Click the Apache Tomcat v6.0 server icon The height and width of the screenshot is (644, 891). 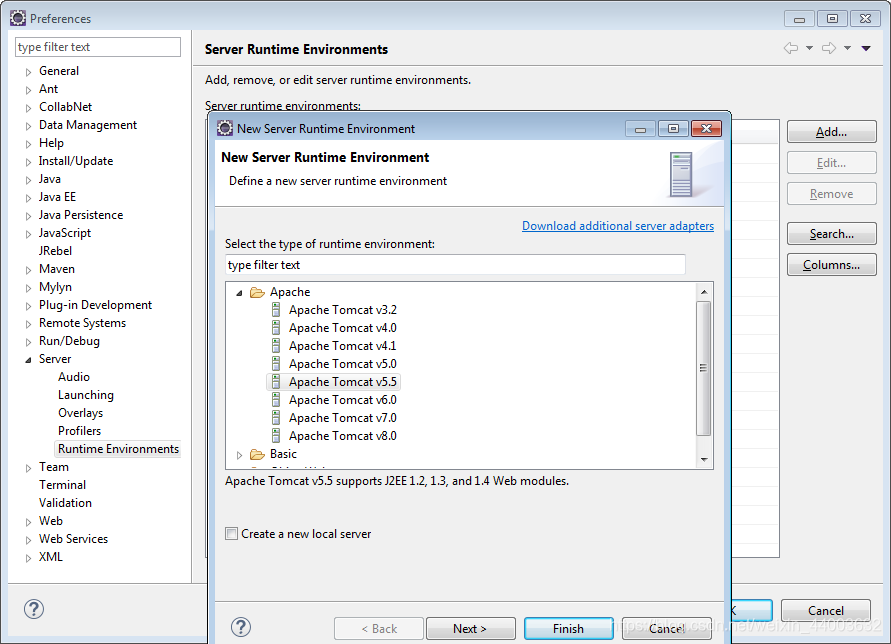(276, 400)
